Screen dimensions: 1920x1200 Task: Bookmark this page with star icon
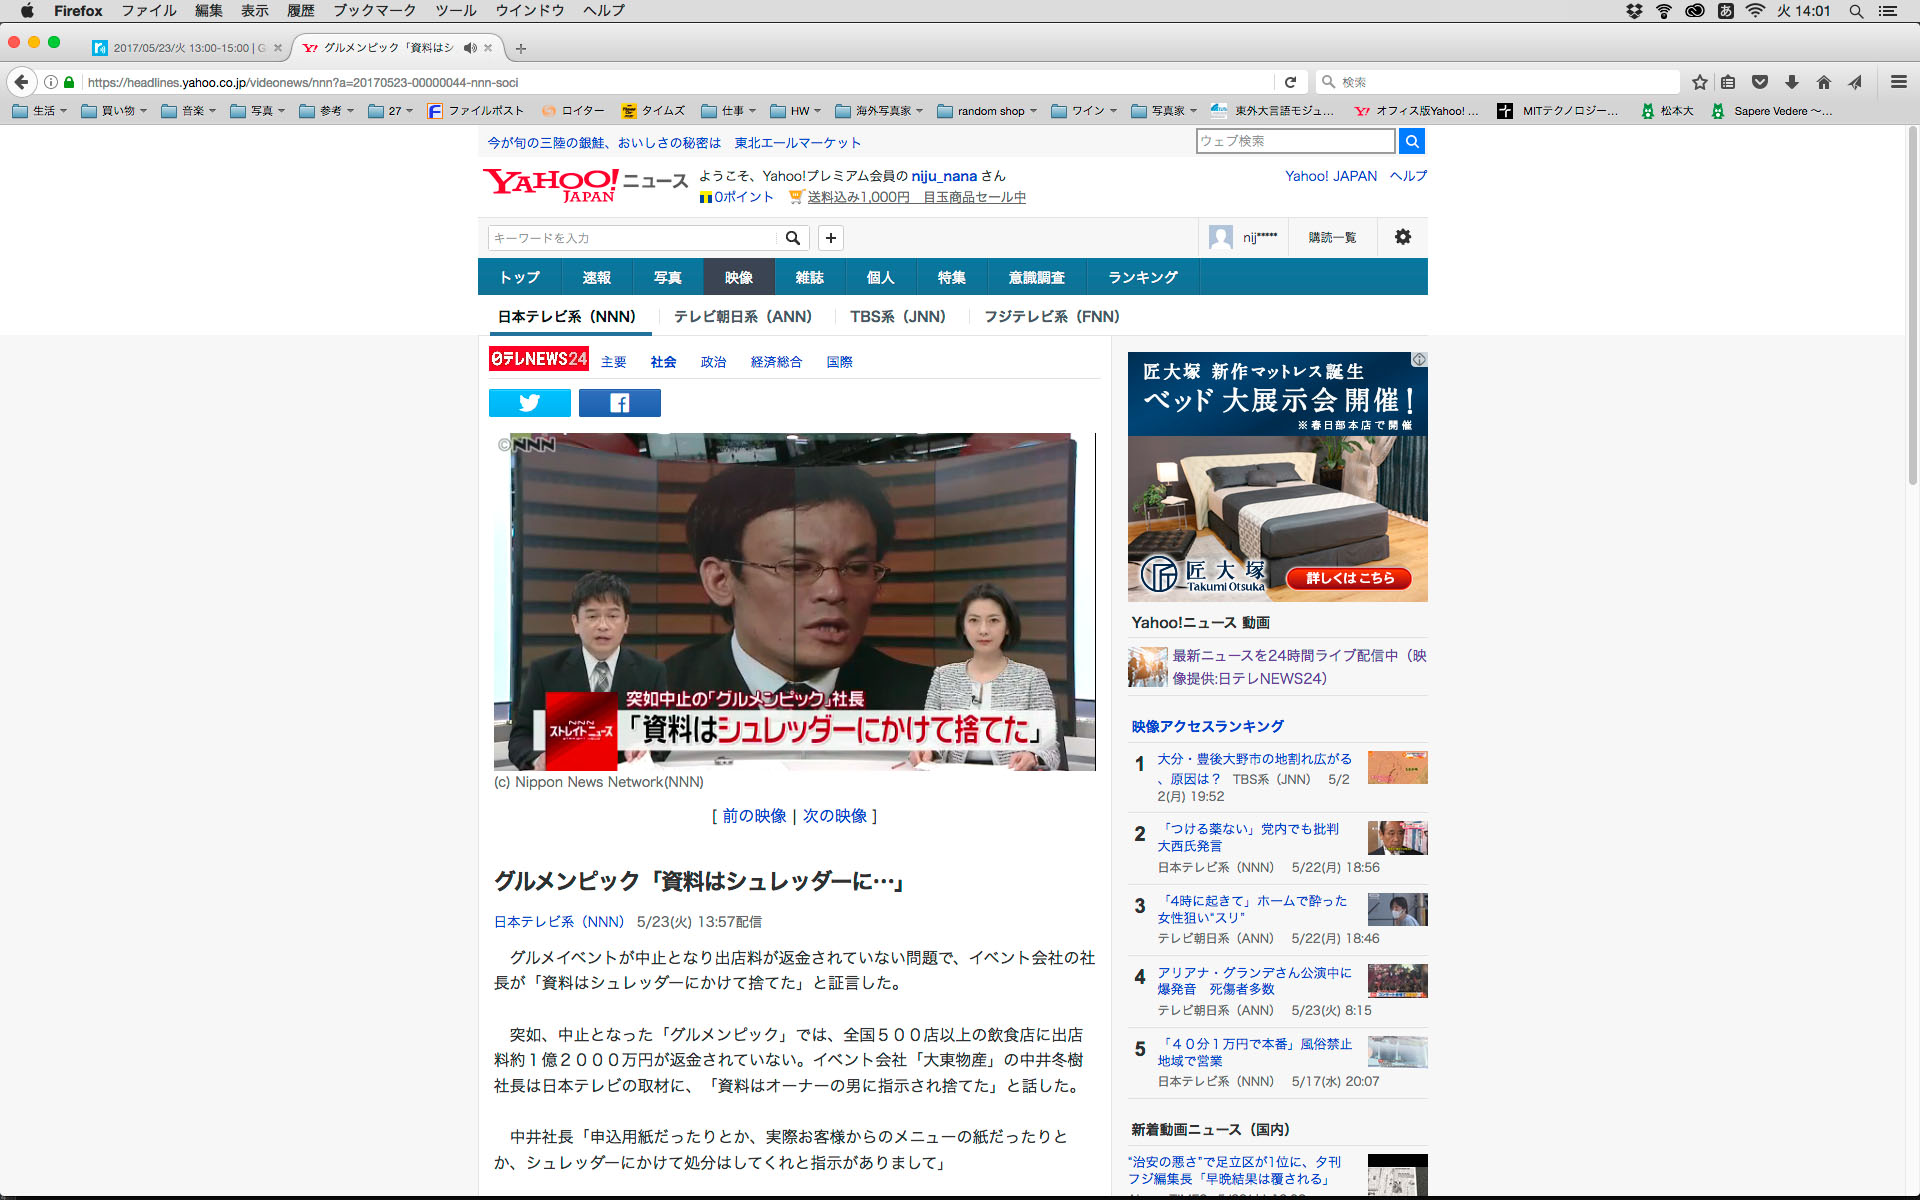tap(1699, 82)
